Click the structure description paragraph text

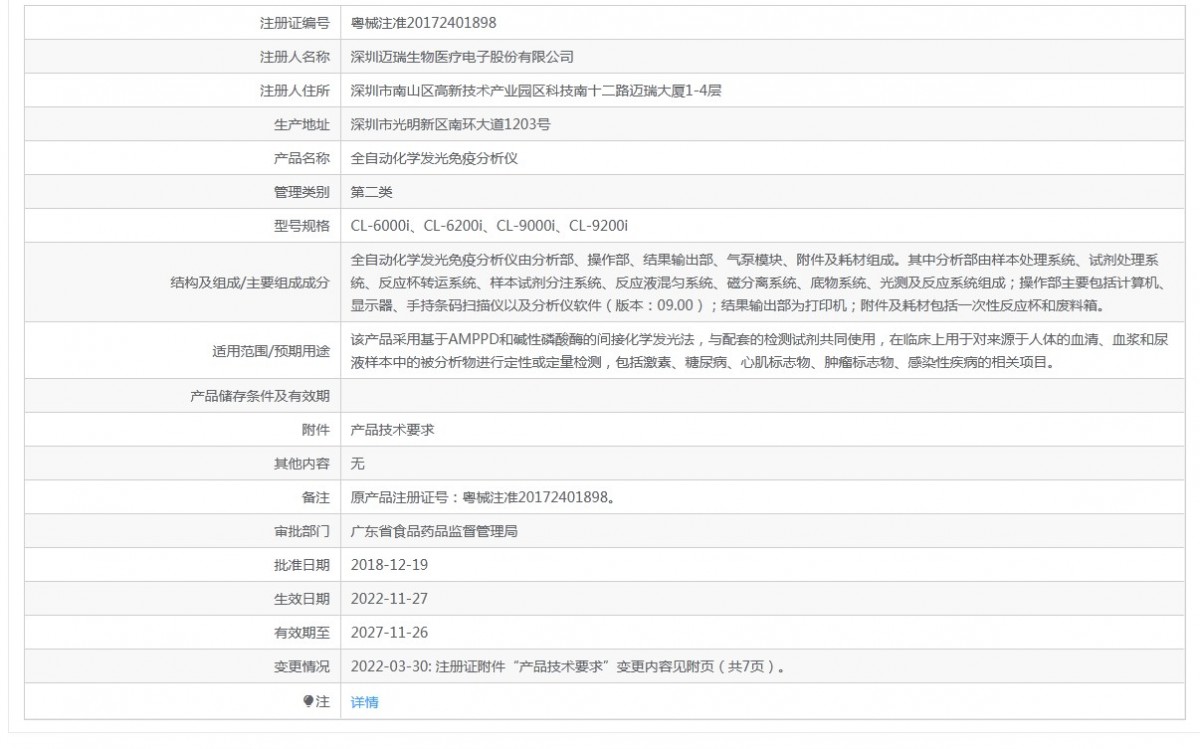[757, 282]
